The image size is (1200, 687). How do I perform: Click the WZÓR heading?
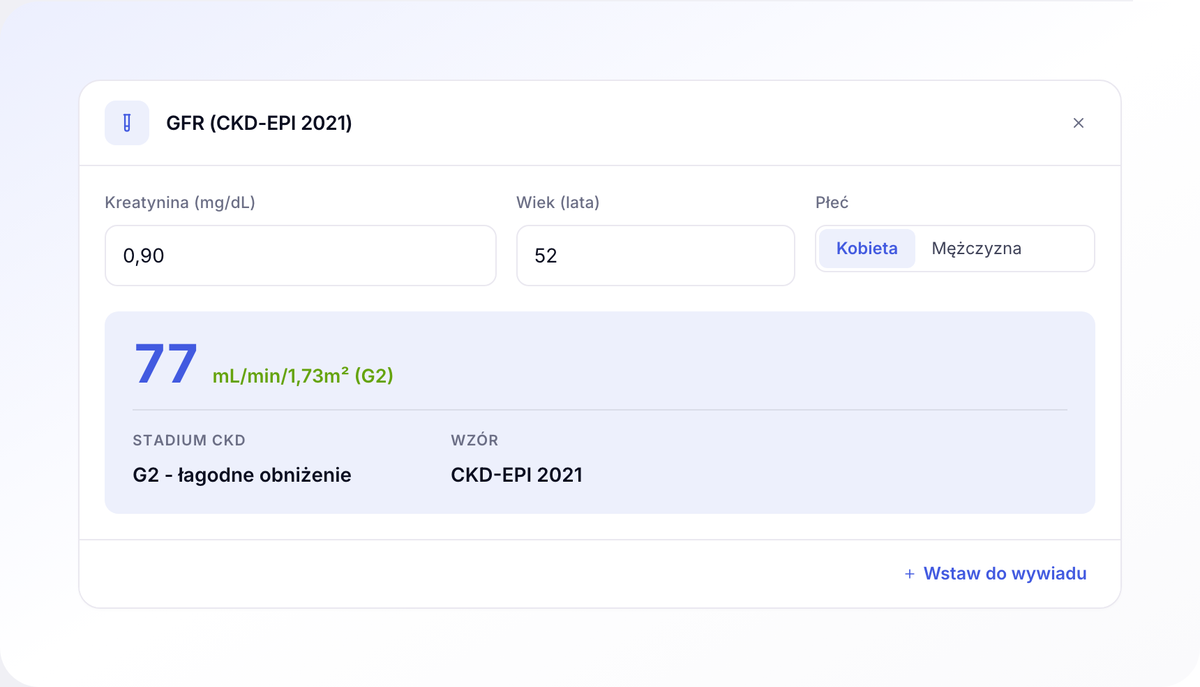click(x=475, y=440)
